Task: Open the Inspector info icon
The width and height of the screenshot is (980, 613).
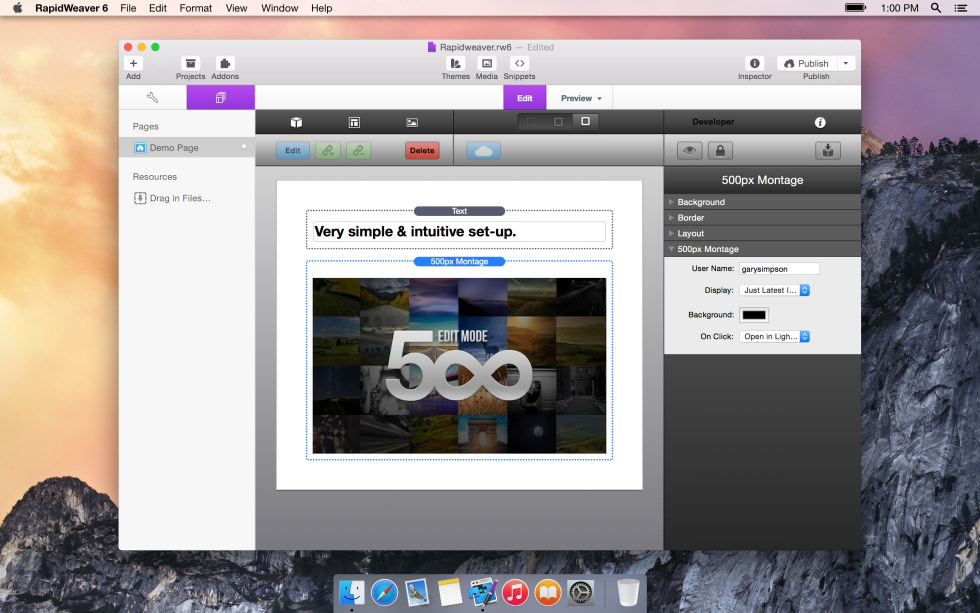Action: (x=754, y=64)
